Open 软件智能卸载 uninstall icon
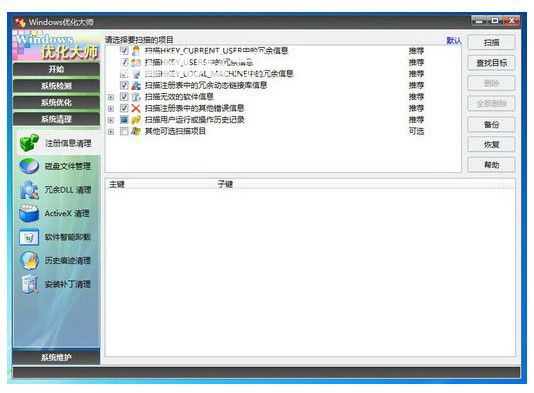The height and width of the screenshot is (393, 534). click(29, 237)
